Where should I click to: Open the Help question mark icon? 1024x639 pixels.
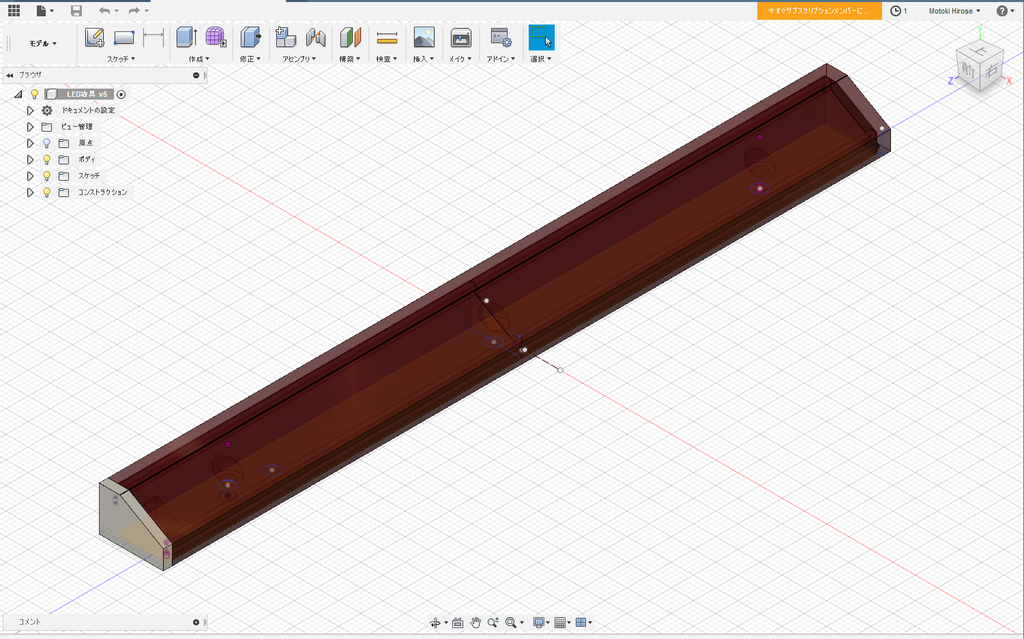(x=1002, y=10)
